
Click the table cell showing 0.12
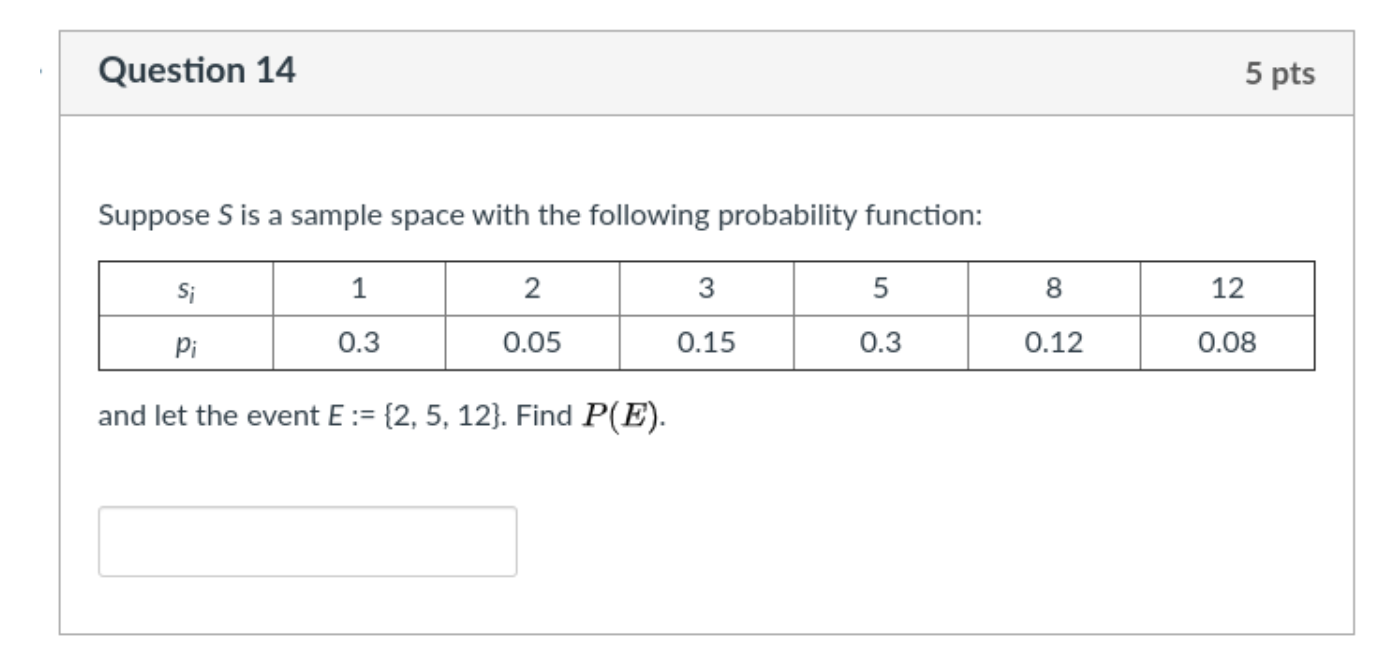[x=1055, y=341]
